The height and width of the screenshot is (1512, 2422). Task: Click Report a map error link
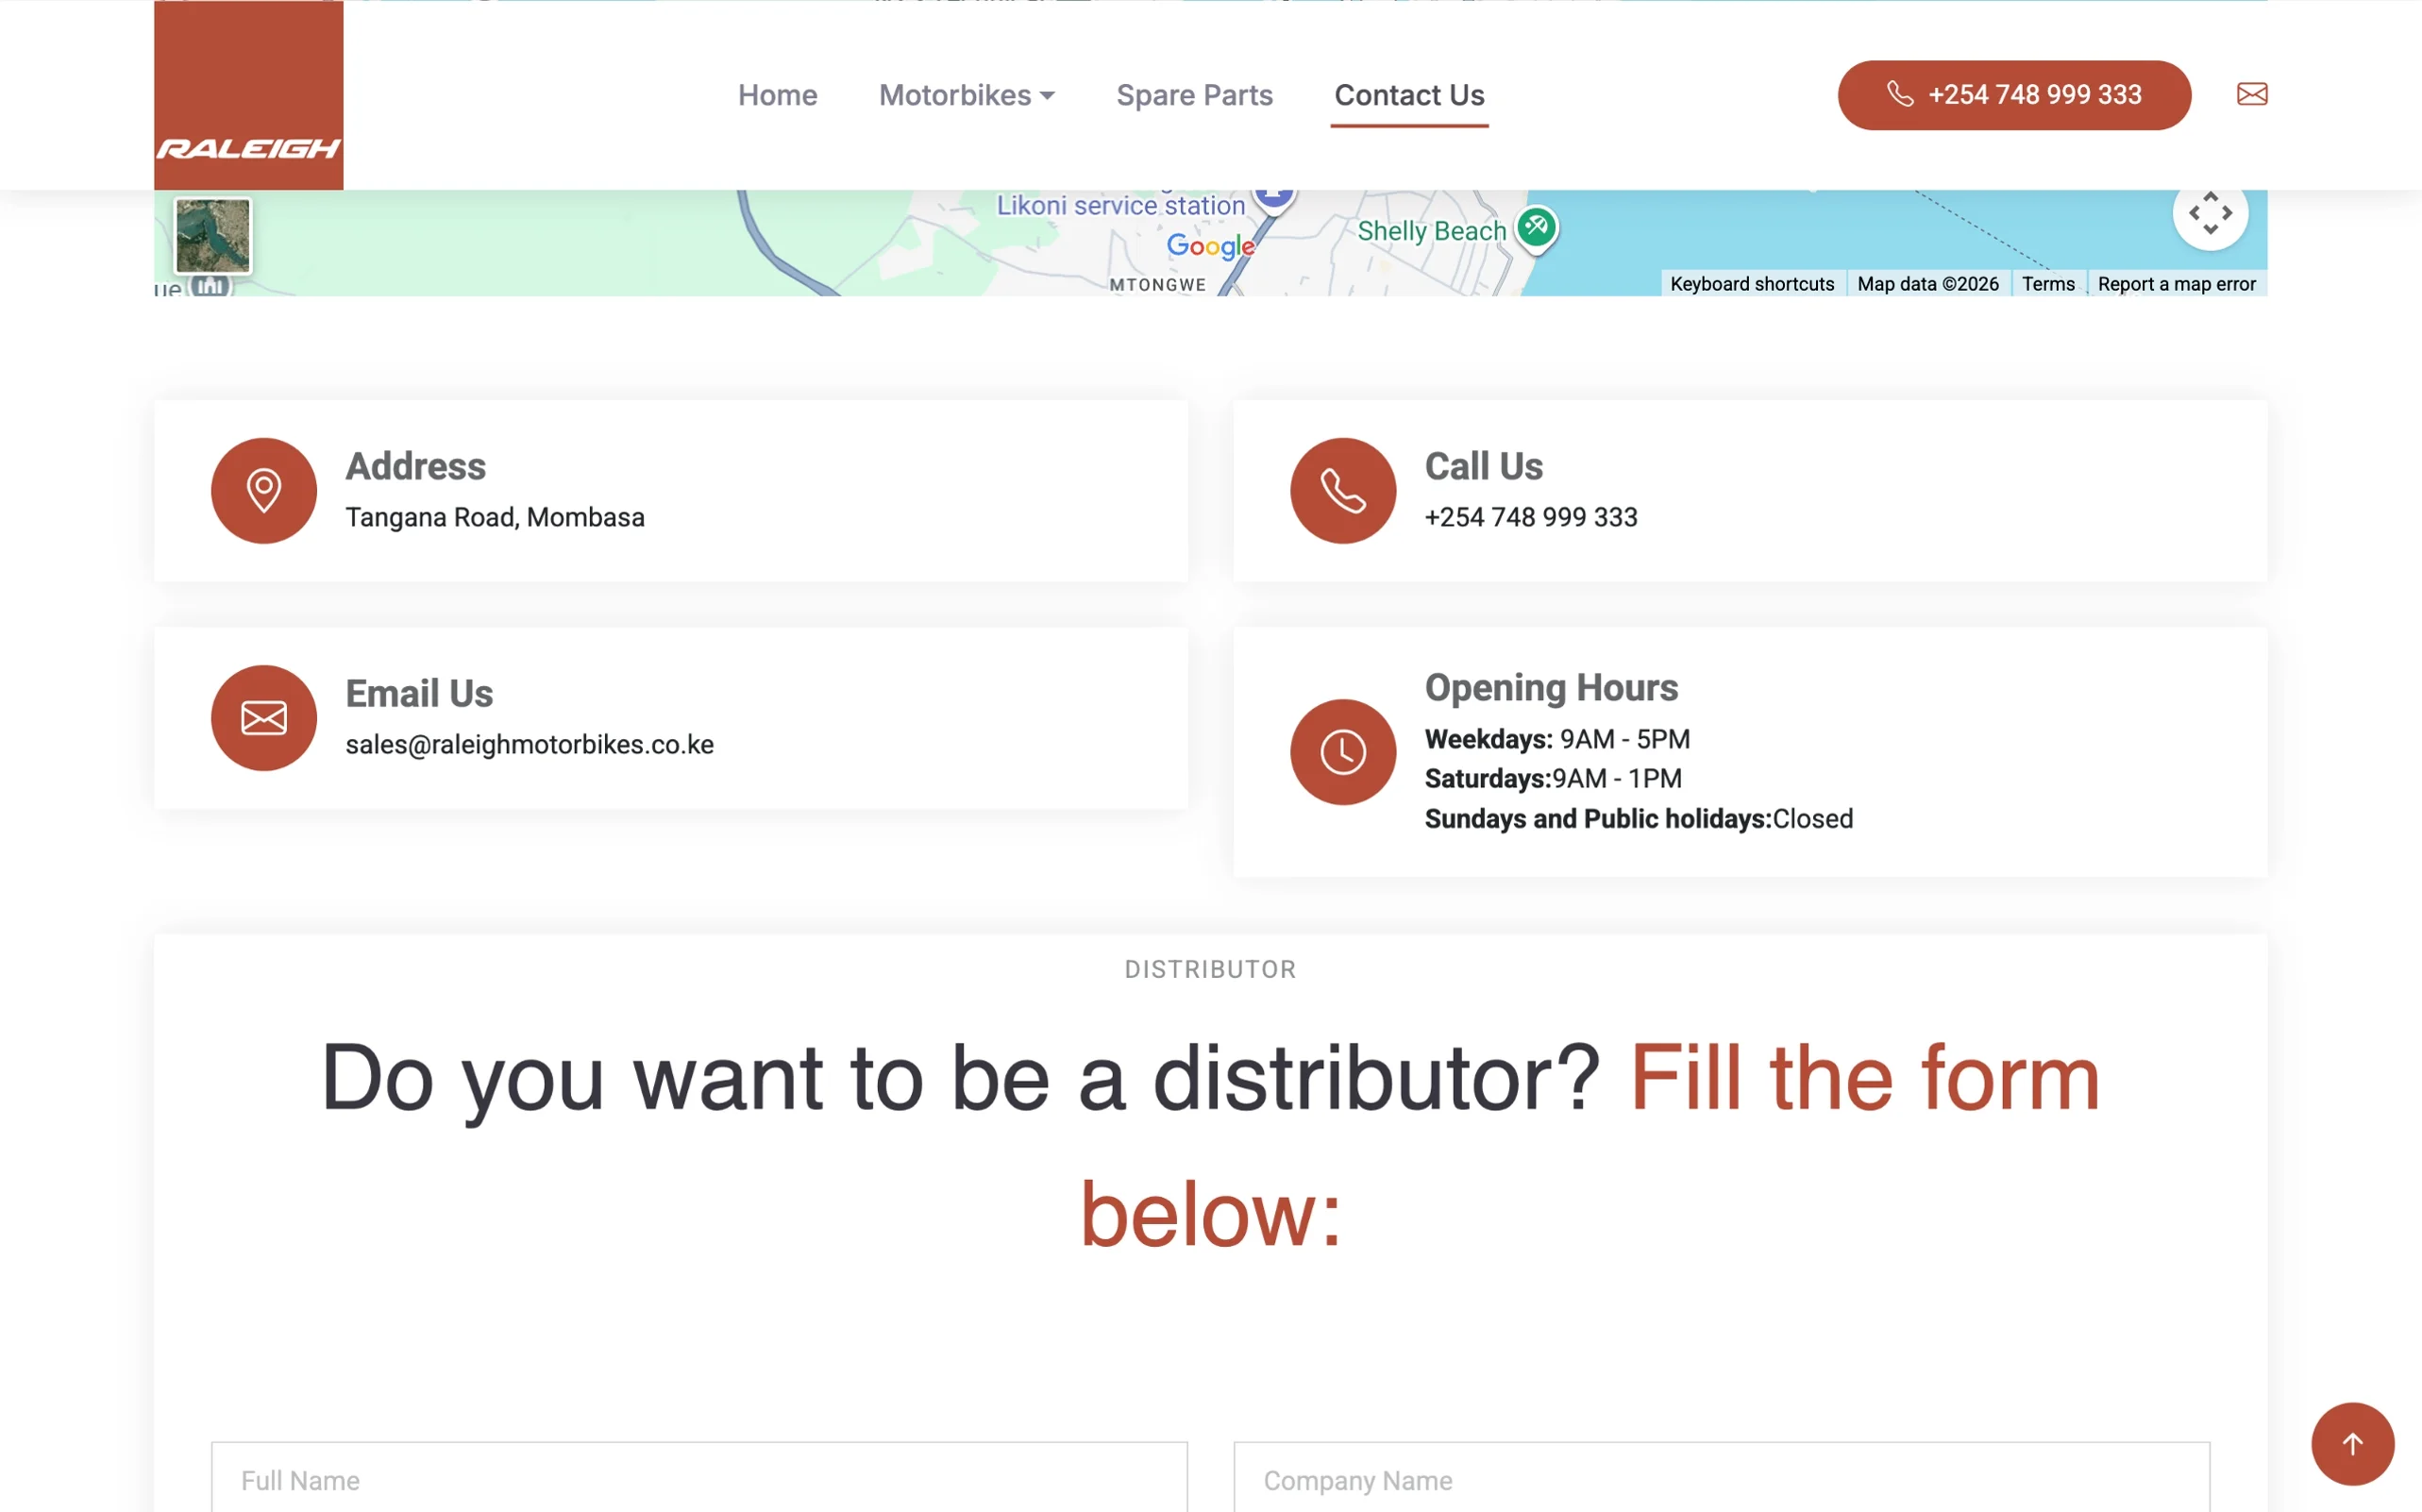pos(2176,284)
